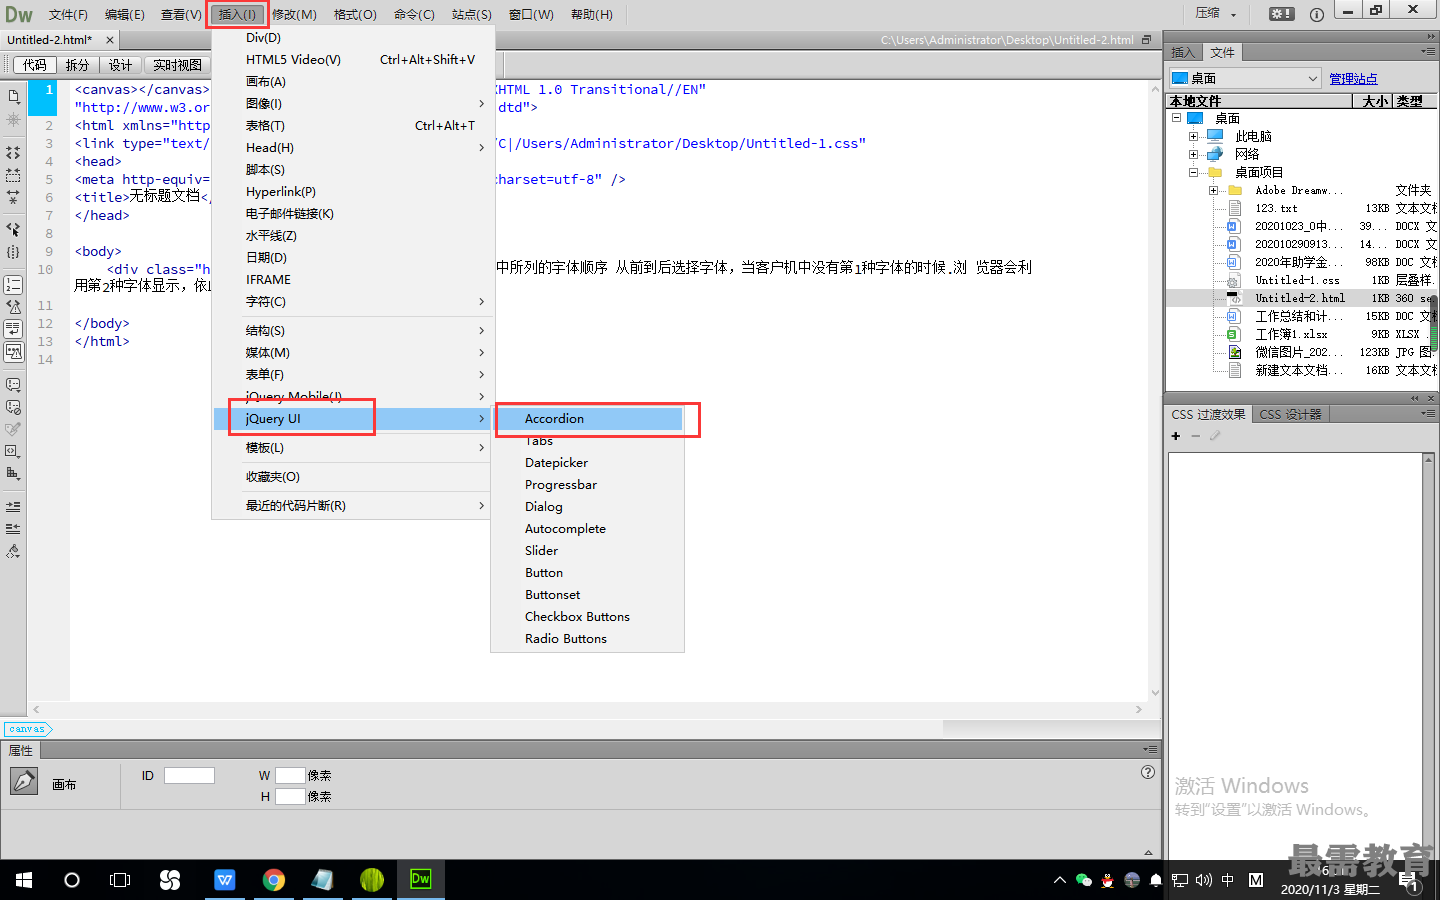
Task: Choose 电子邮件链接(K) from Insert menu
Action: (x=354, y=213)
